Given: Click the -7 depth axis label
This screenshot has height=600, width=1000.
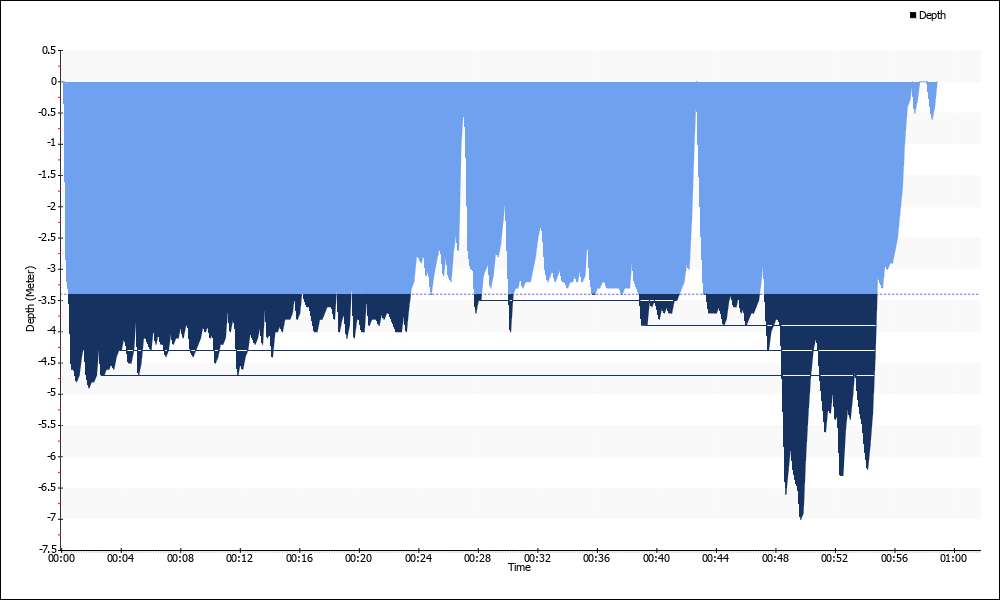Looking at the screenshot, I should coord(50,518).
